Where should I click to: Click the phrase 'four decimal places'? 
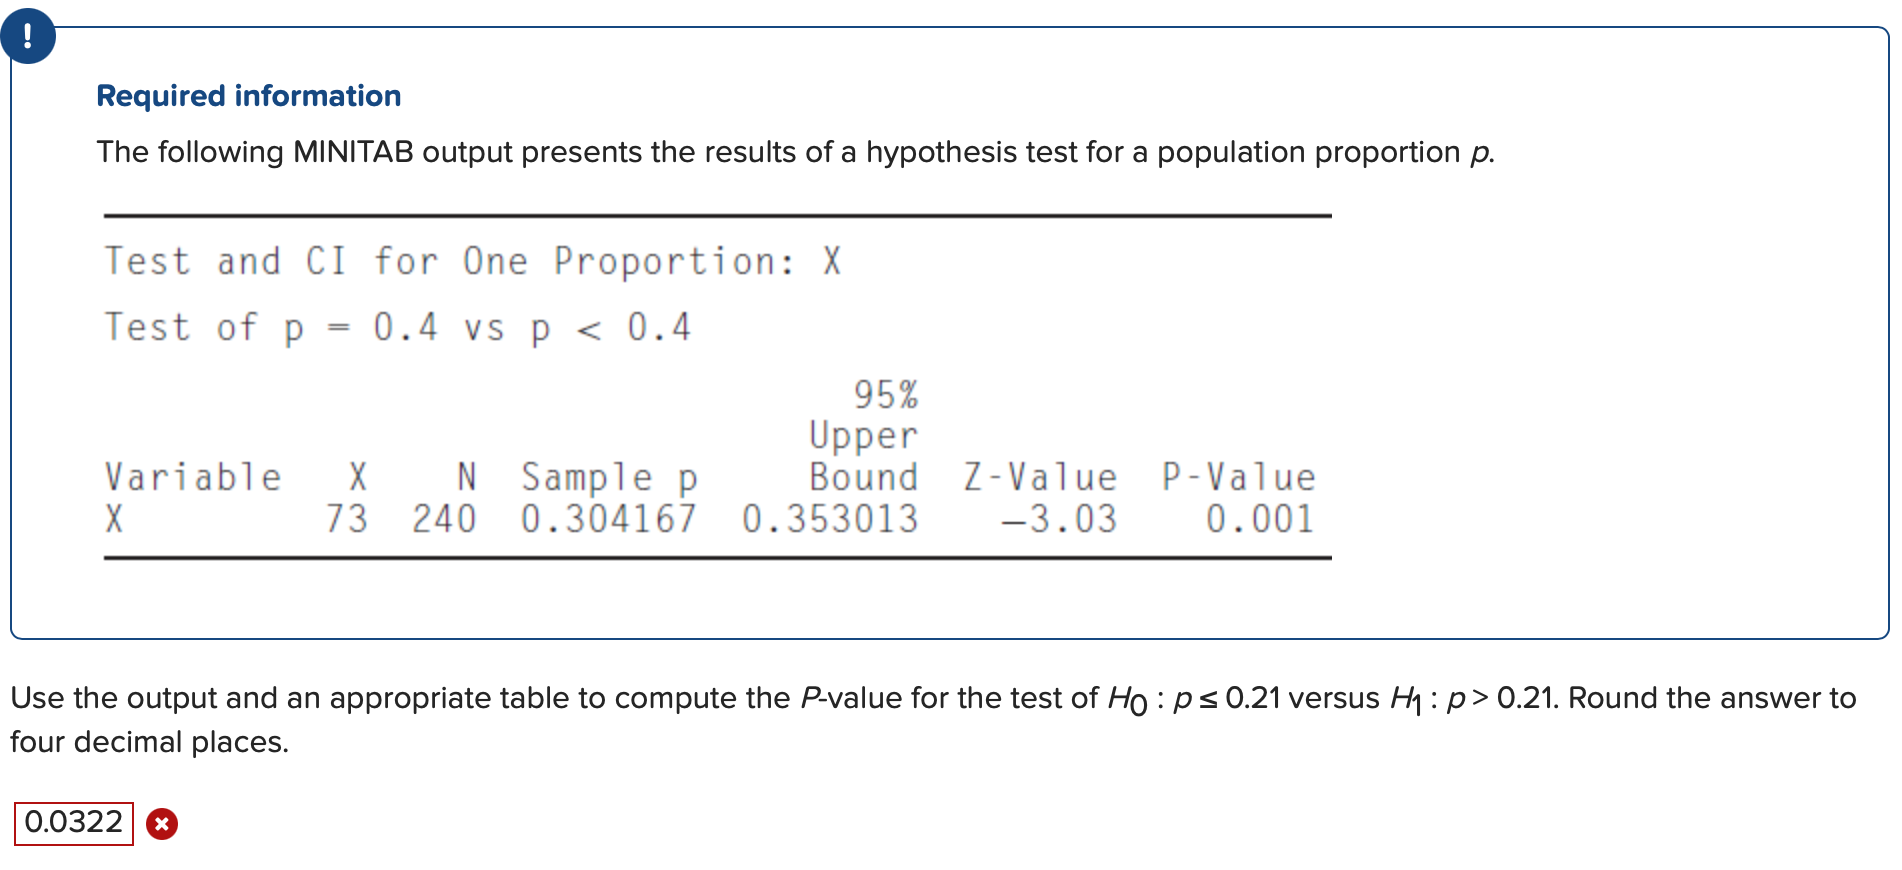click(148, 742)
